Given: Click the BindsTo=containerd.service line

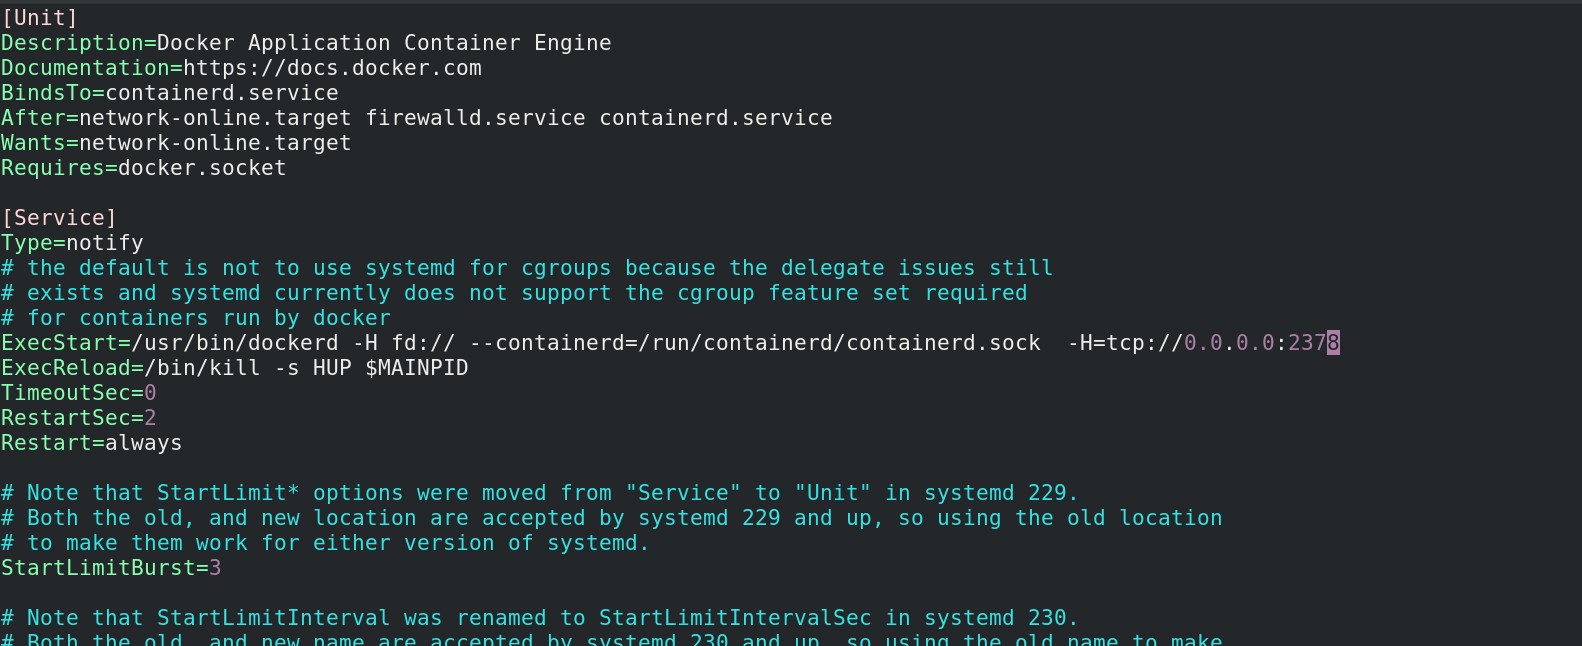Looking at the screenshot, I should 170,93.
